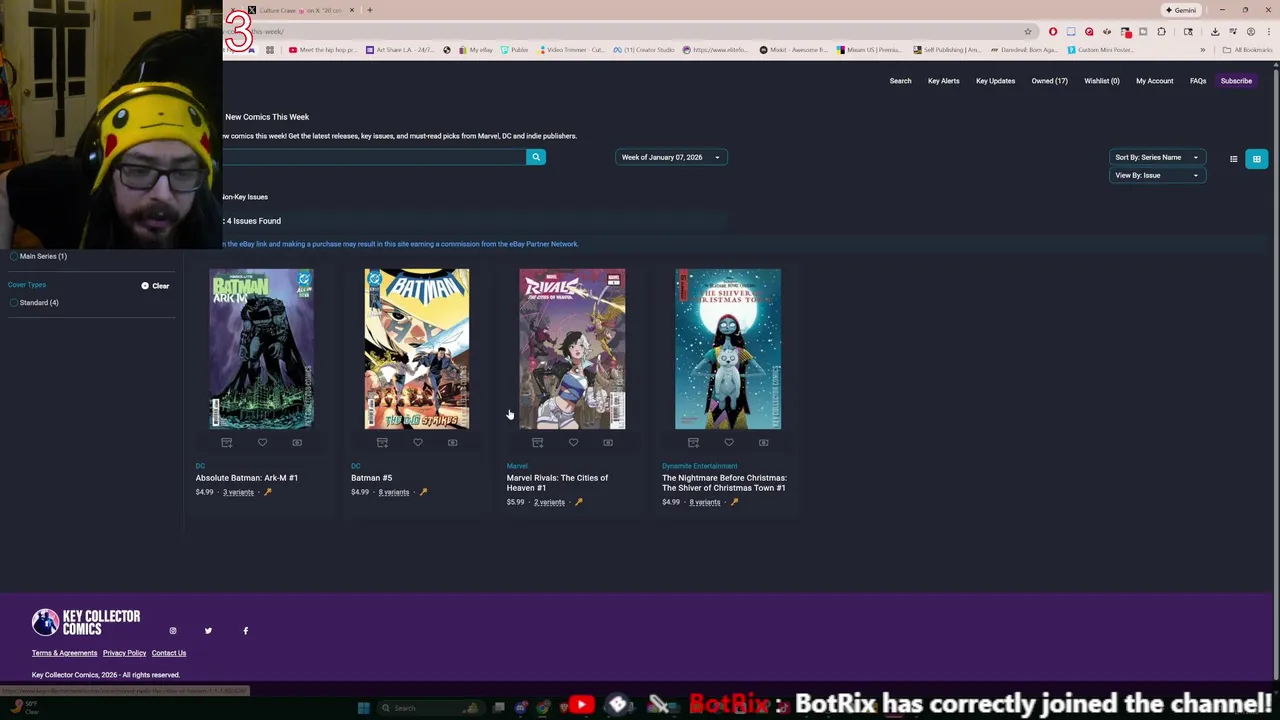
Task: Show 8 variants of Batman #5
Action: (x=393, y=492)
